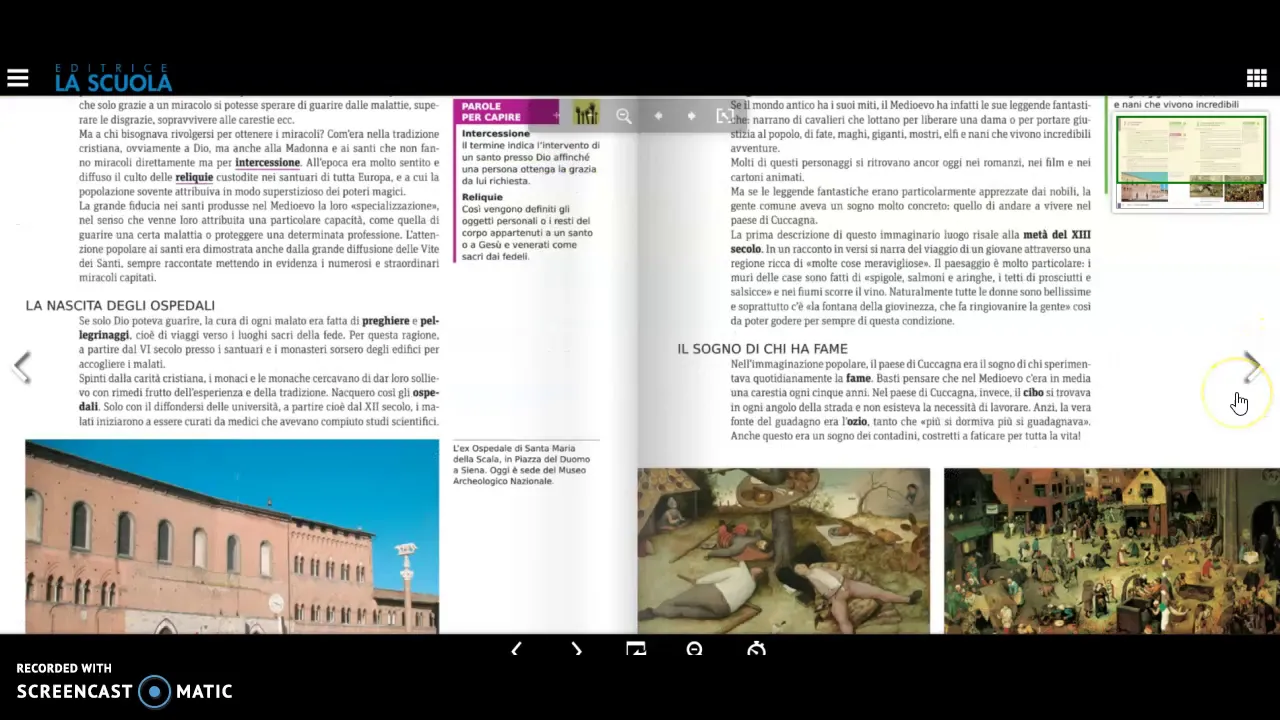
Task: Click the crowded village square painting
Action: (x=1111, y=550)
